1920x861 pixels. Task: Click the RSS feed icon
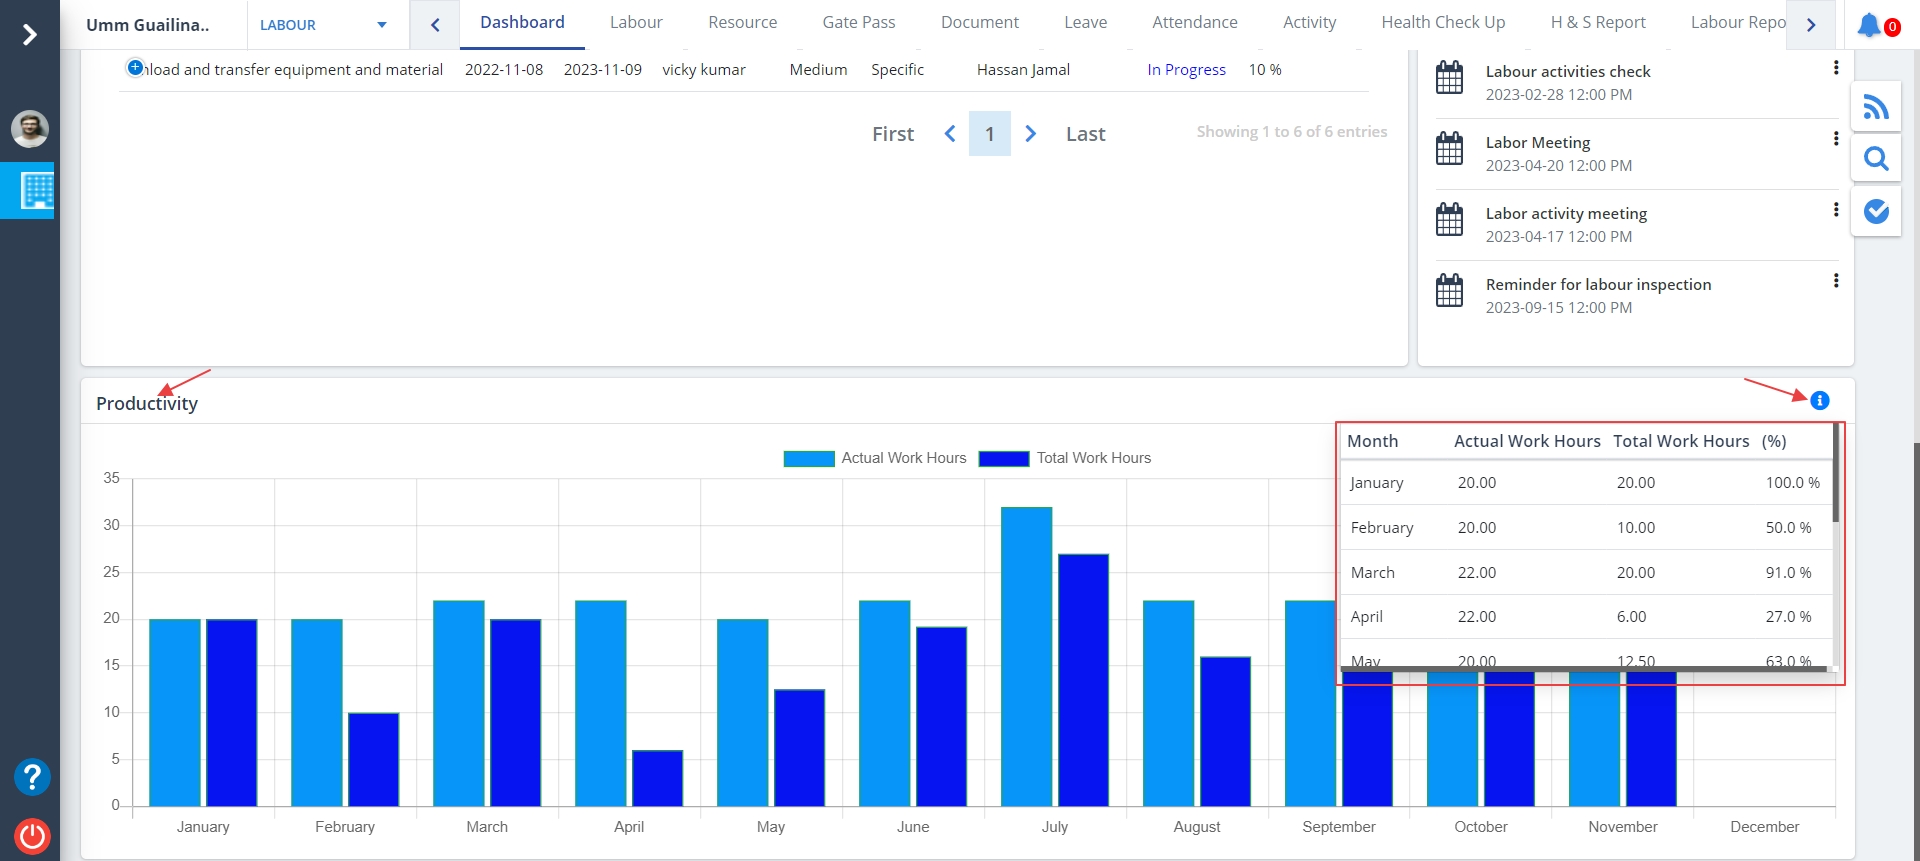1876,107
